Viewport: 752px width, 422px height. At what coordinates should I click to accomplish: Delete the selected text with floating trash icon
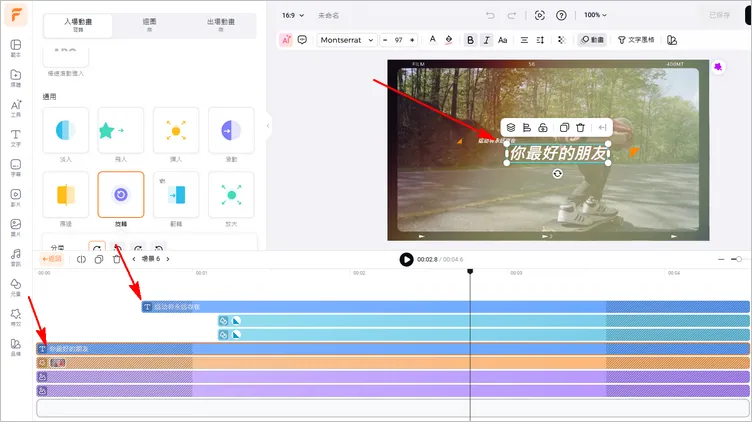(580, 128)
